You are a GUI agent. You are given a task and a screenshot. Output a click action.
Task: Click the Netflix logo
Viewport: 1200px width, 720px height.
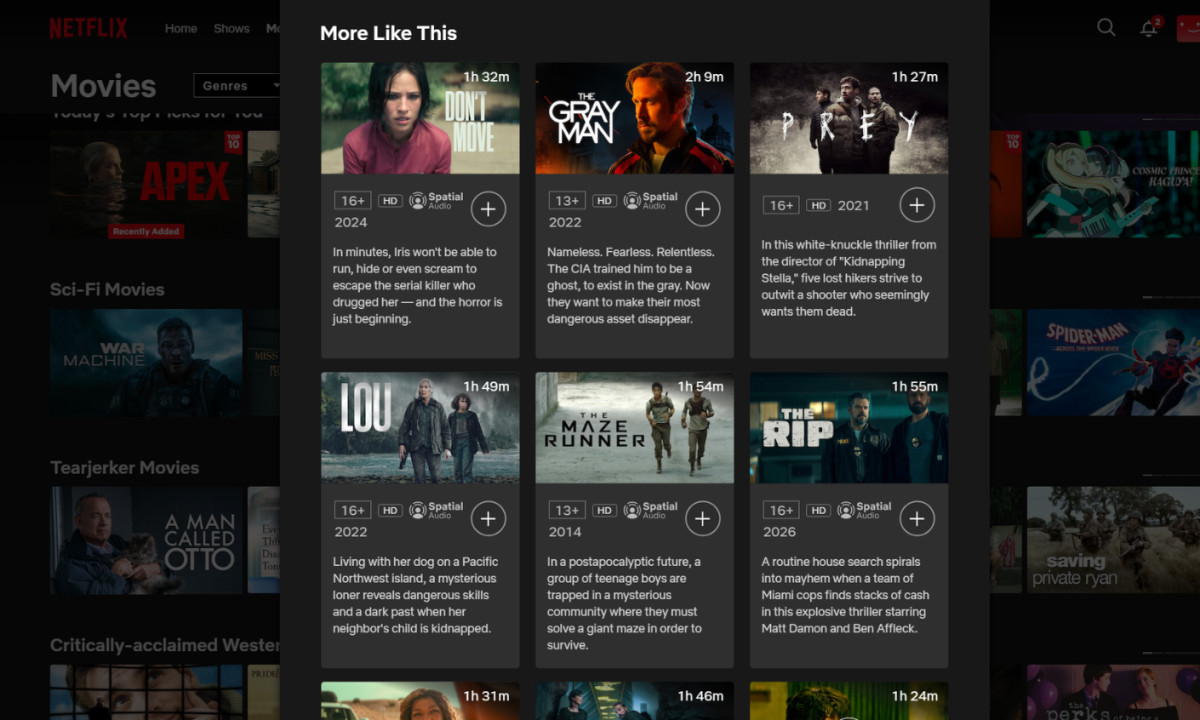point(89,28)
